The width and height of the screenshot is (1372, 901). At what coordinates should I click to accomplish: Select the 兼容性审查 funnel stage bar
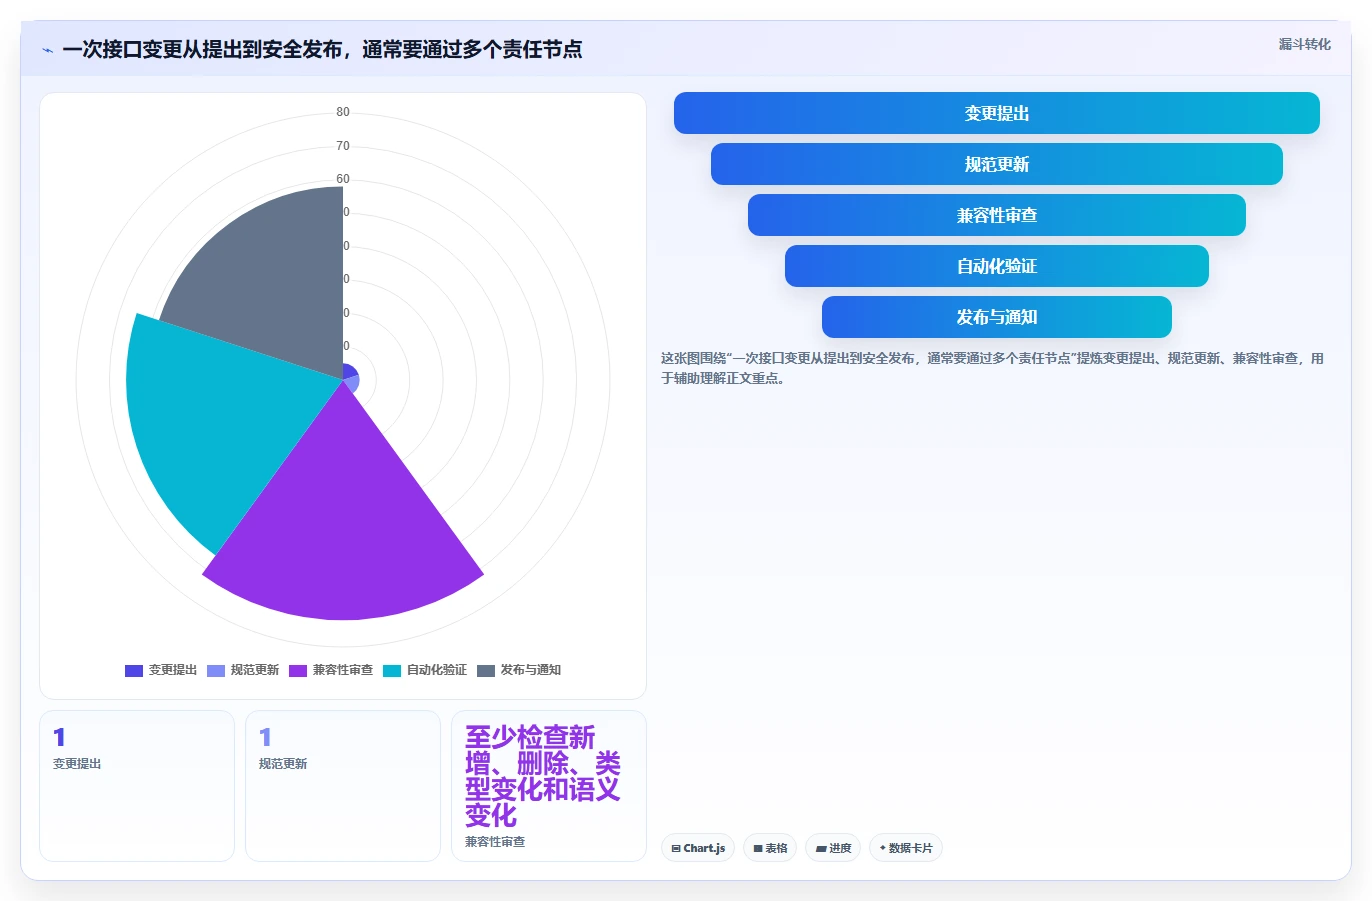click(997, 215)
